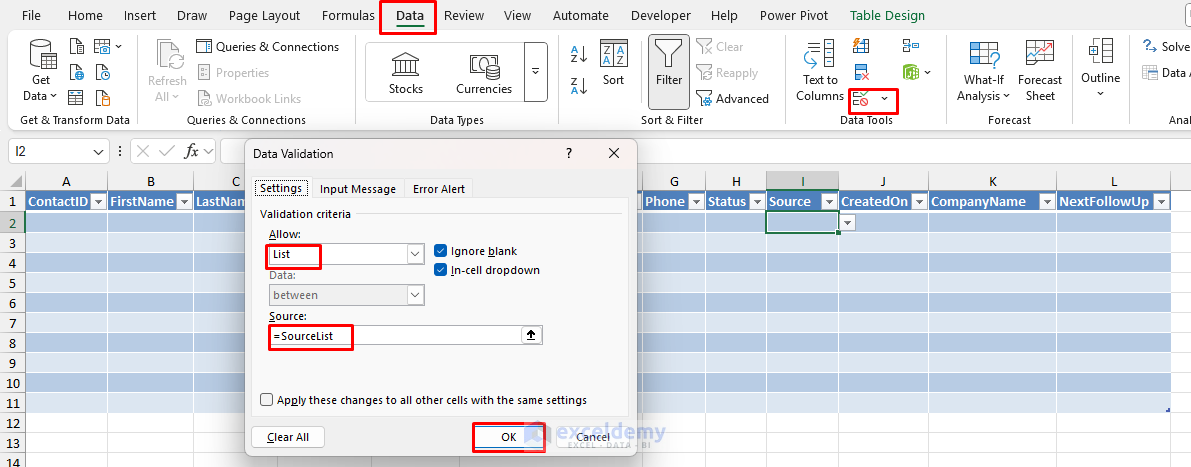
Task: Click the Data Validation icon
Action: point(861,99)
